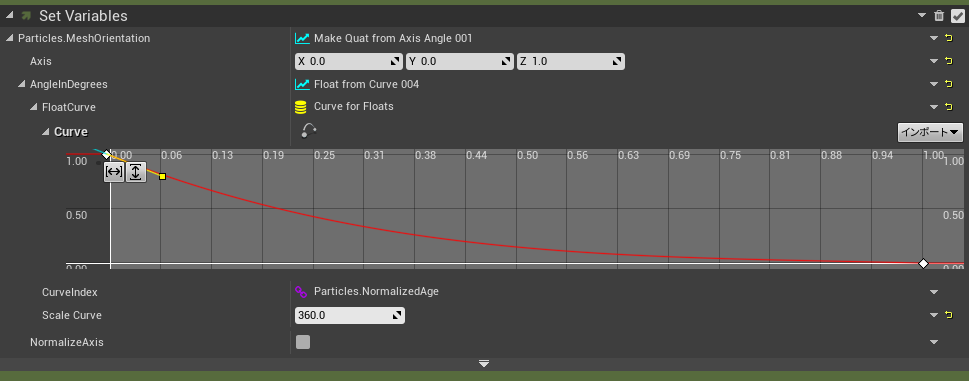969x381 pixels.
Task: Click the Axis X value field
Action: point(349,62)
